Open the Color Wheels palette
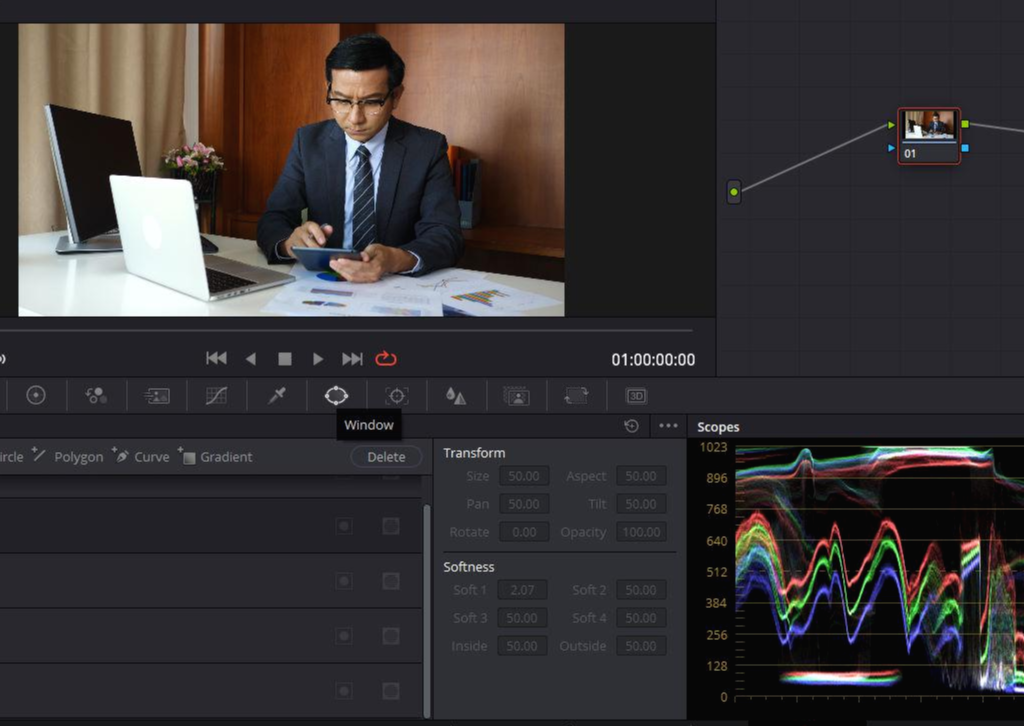1024x726 pixels. pyautogui.click(x=36, y=395)
